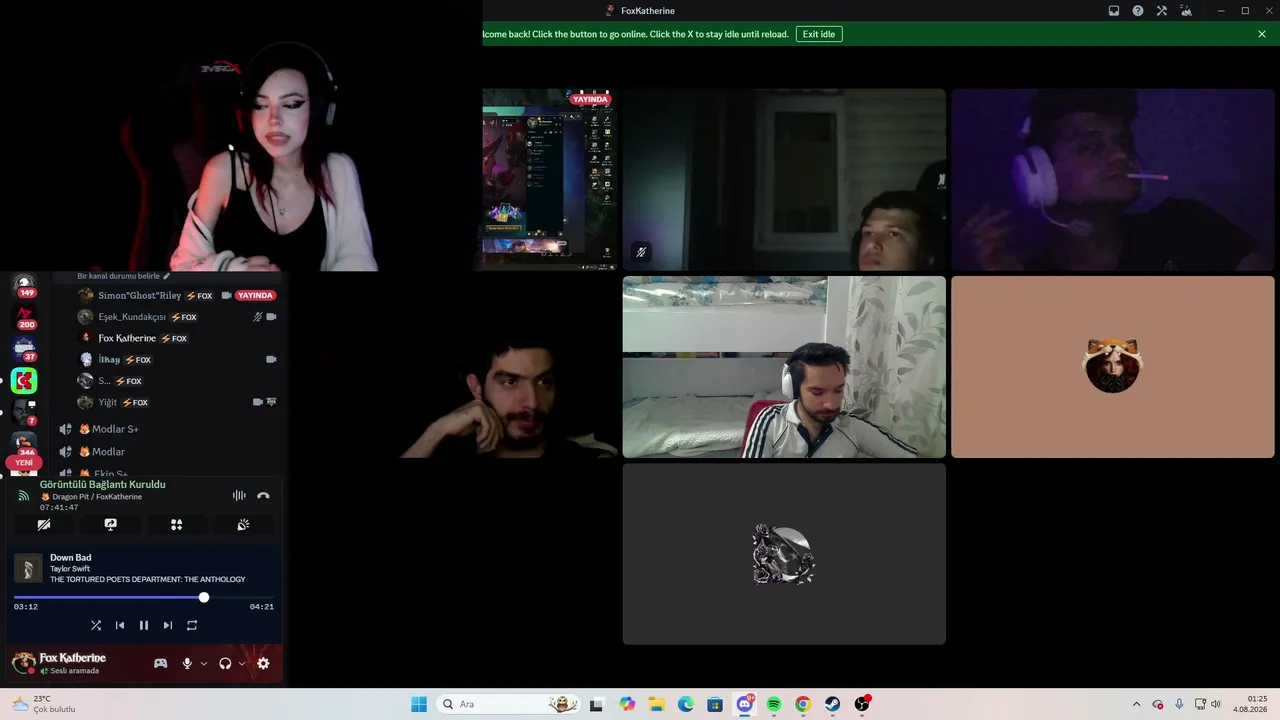The width and height of the screenshot is (1280, 720).
Task: Open the crossed tools icon in title bar
Action: pos(1162,11)
